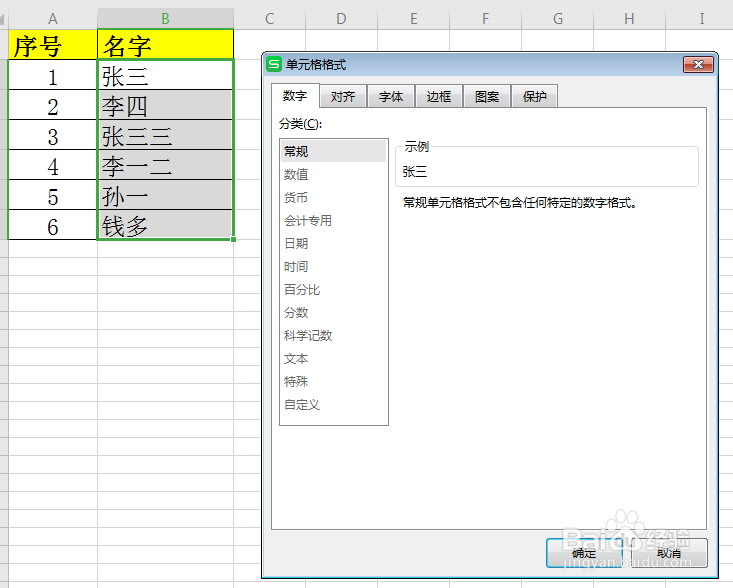The image size is (733, 588).
Task: Select 特殊 in the category list
Action: [x=334, y=381]
